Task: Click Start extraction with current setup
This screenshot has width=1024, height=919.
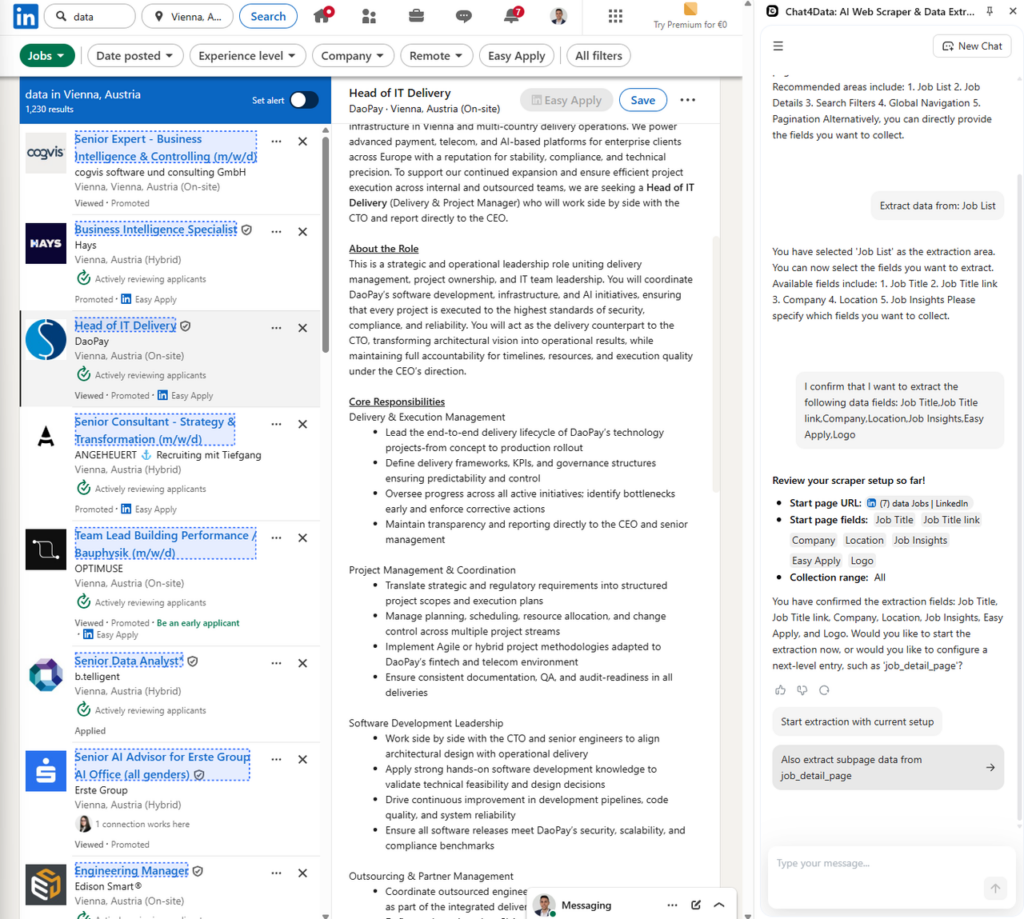Action: [x=858, y=721]
